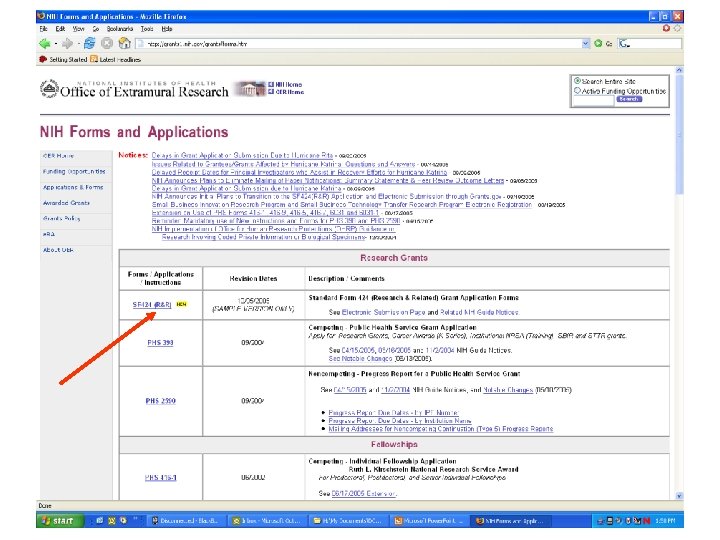Open Grants Policy in the sidebar
This screenshot has width=720, height=540.
[x=62, y=219]
